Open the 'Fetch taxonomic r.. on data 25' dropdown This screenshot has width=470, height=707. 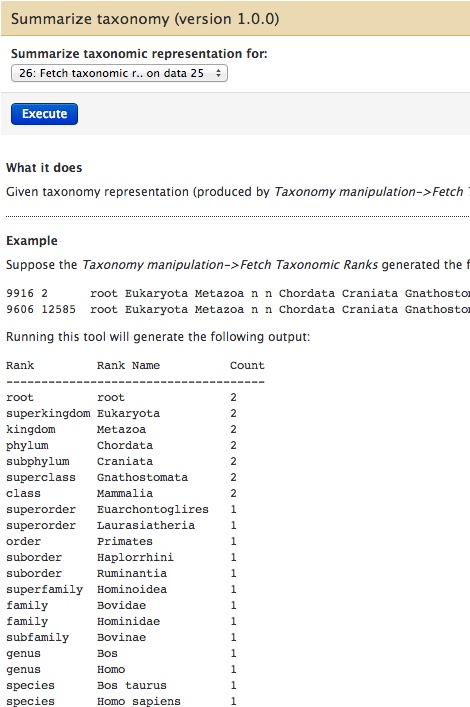(x=119, y=73)
